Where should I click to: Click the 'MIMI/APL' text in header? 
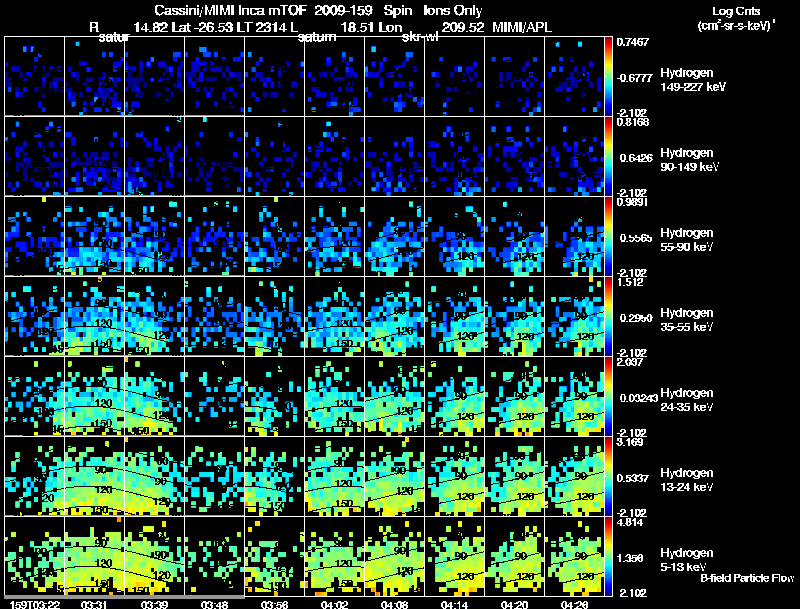521,27
